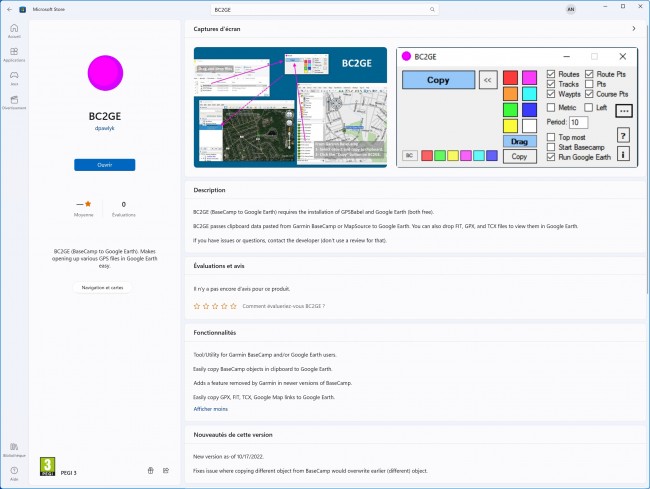
Task: Open the Bibliothèque library
Action: pos(14,450)
